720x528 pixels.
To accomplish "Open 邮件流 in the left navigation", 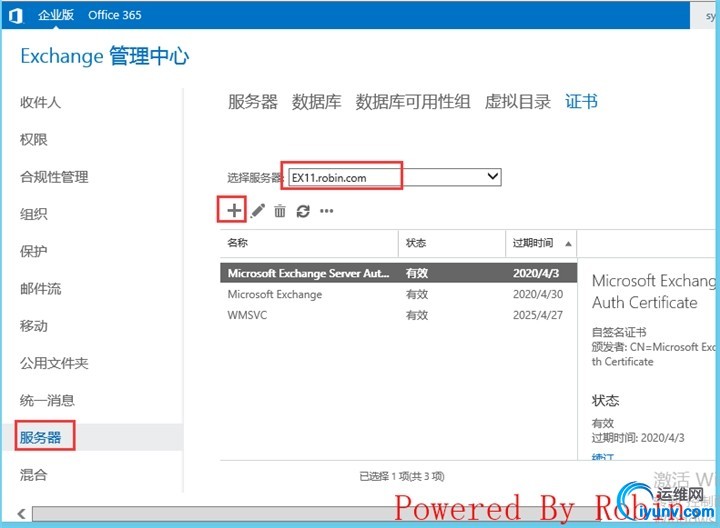I will pyautogui.click(x=40, y=288).
